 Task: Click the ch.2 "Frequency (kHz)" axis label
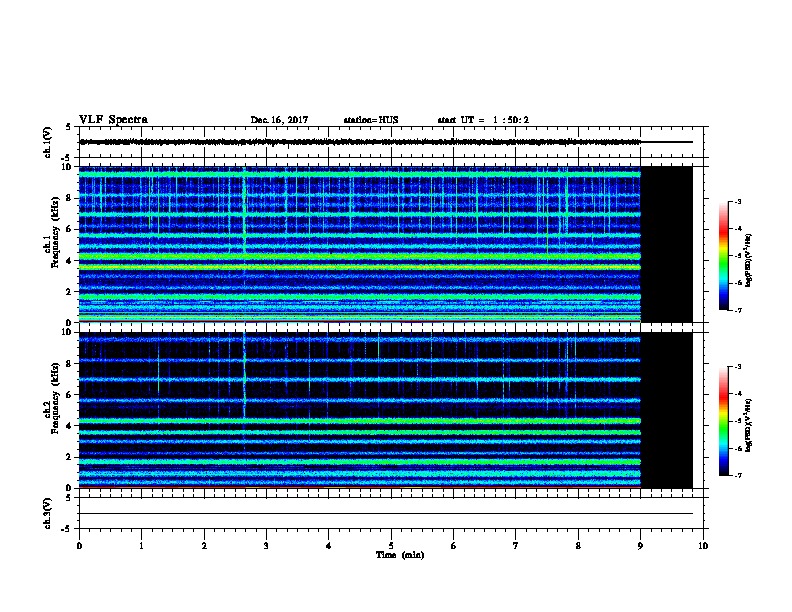55,398
